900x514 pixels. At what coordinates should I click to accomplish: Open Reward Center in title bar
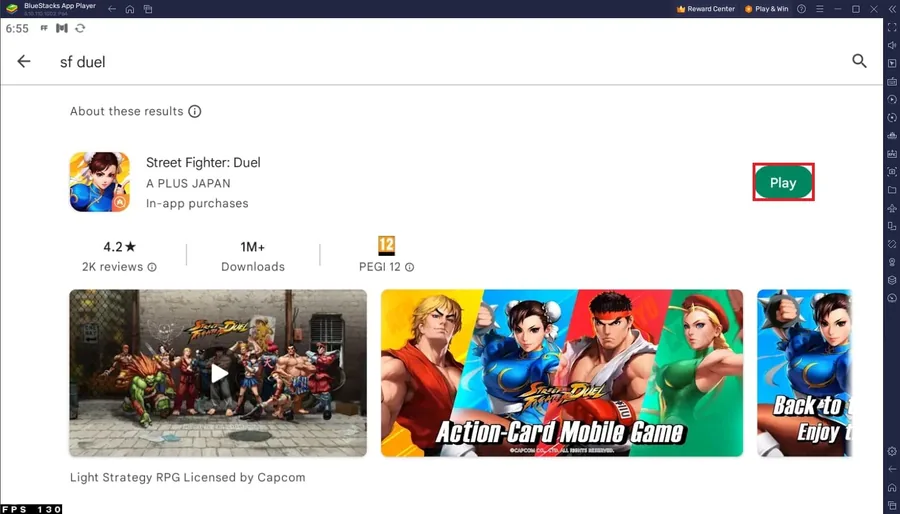point(705,9)
